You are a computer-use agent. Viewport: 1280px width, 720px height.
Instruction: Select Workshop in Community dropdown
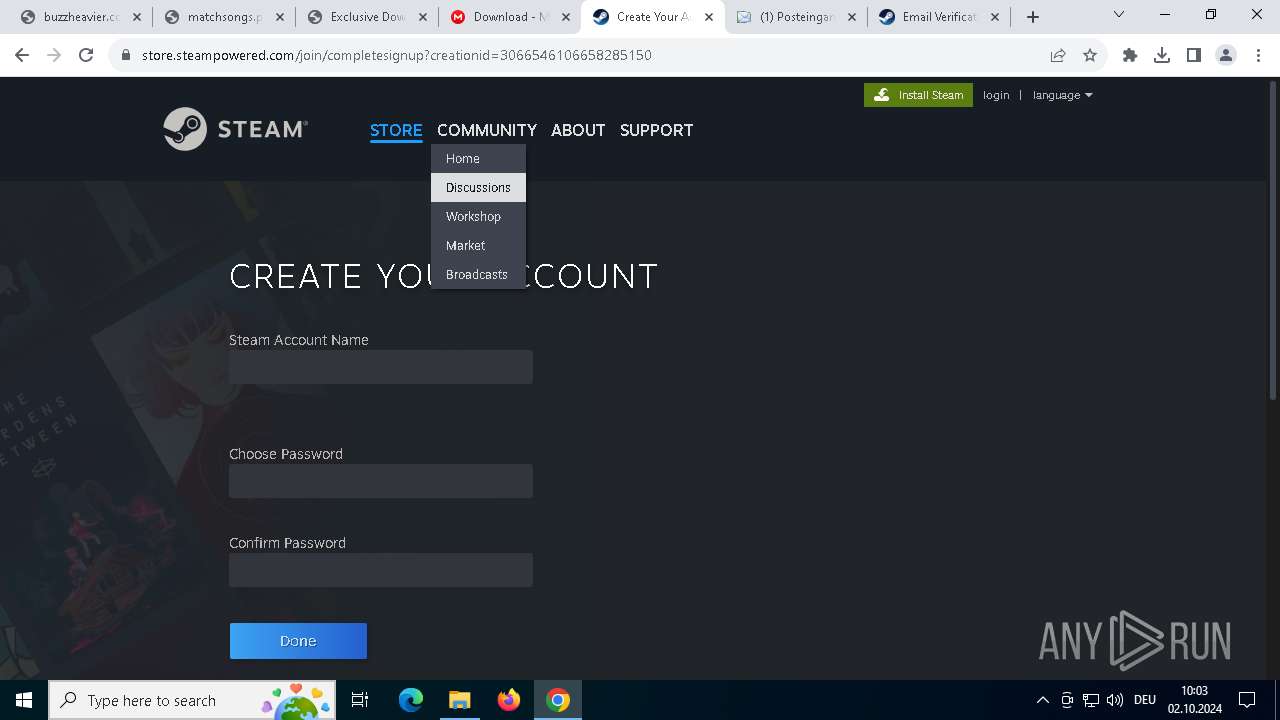478,216
